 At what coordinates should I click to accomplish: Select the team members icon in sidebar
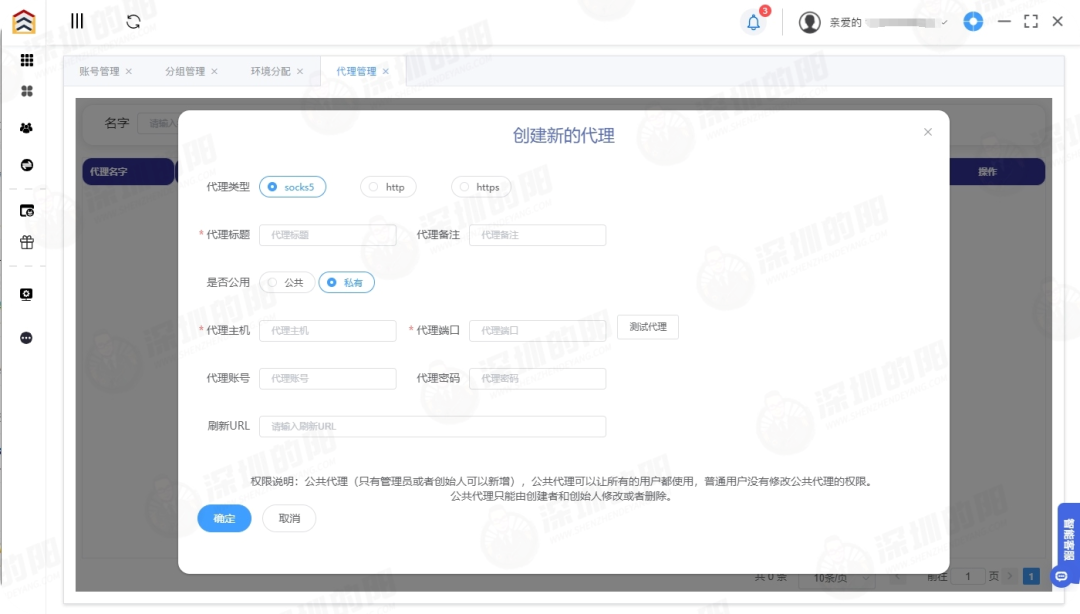coord(27,128)
